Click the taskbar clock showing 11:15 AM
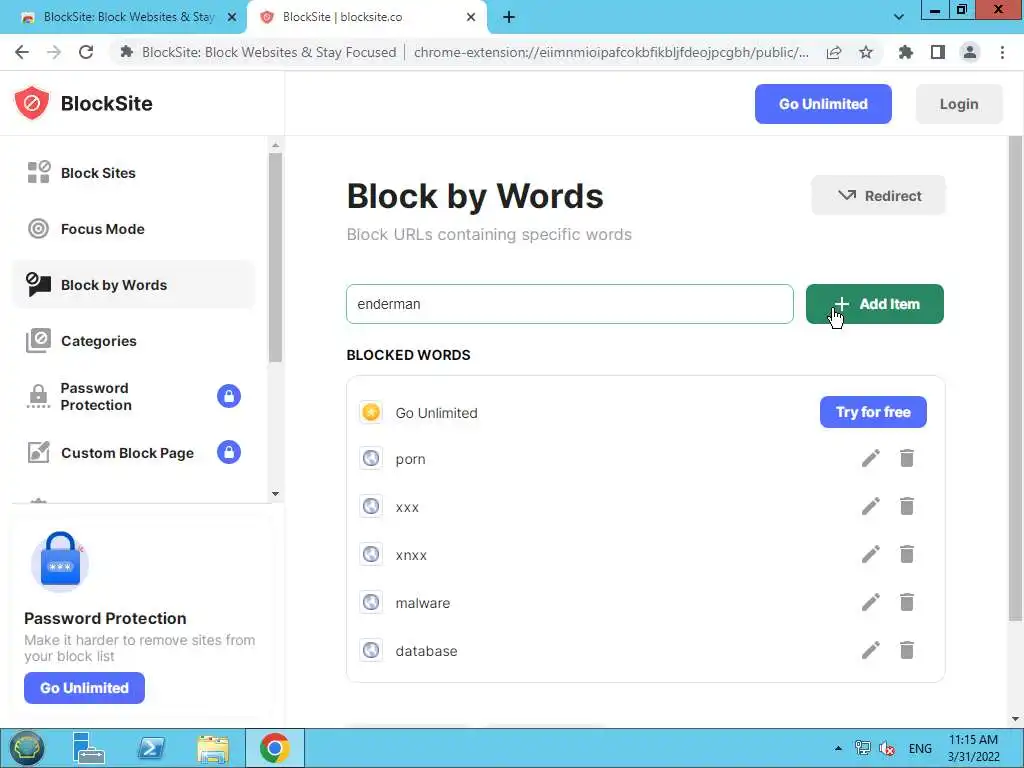Viewport: 1024px width, 768px height. [973, 748]
